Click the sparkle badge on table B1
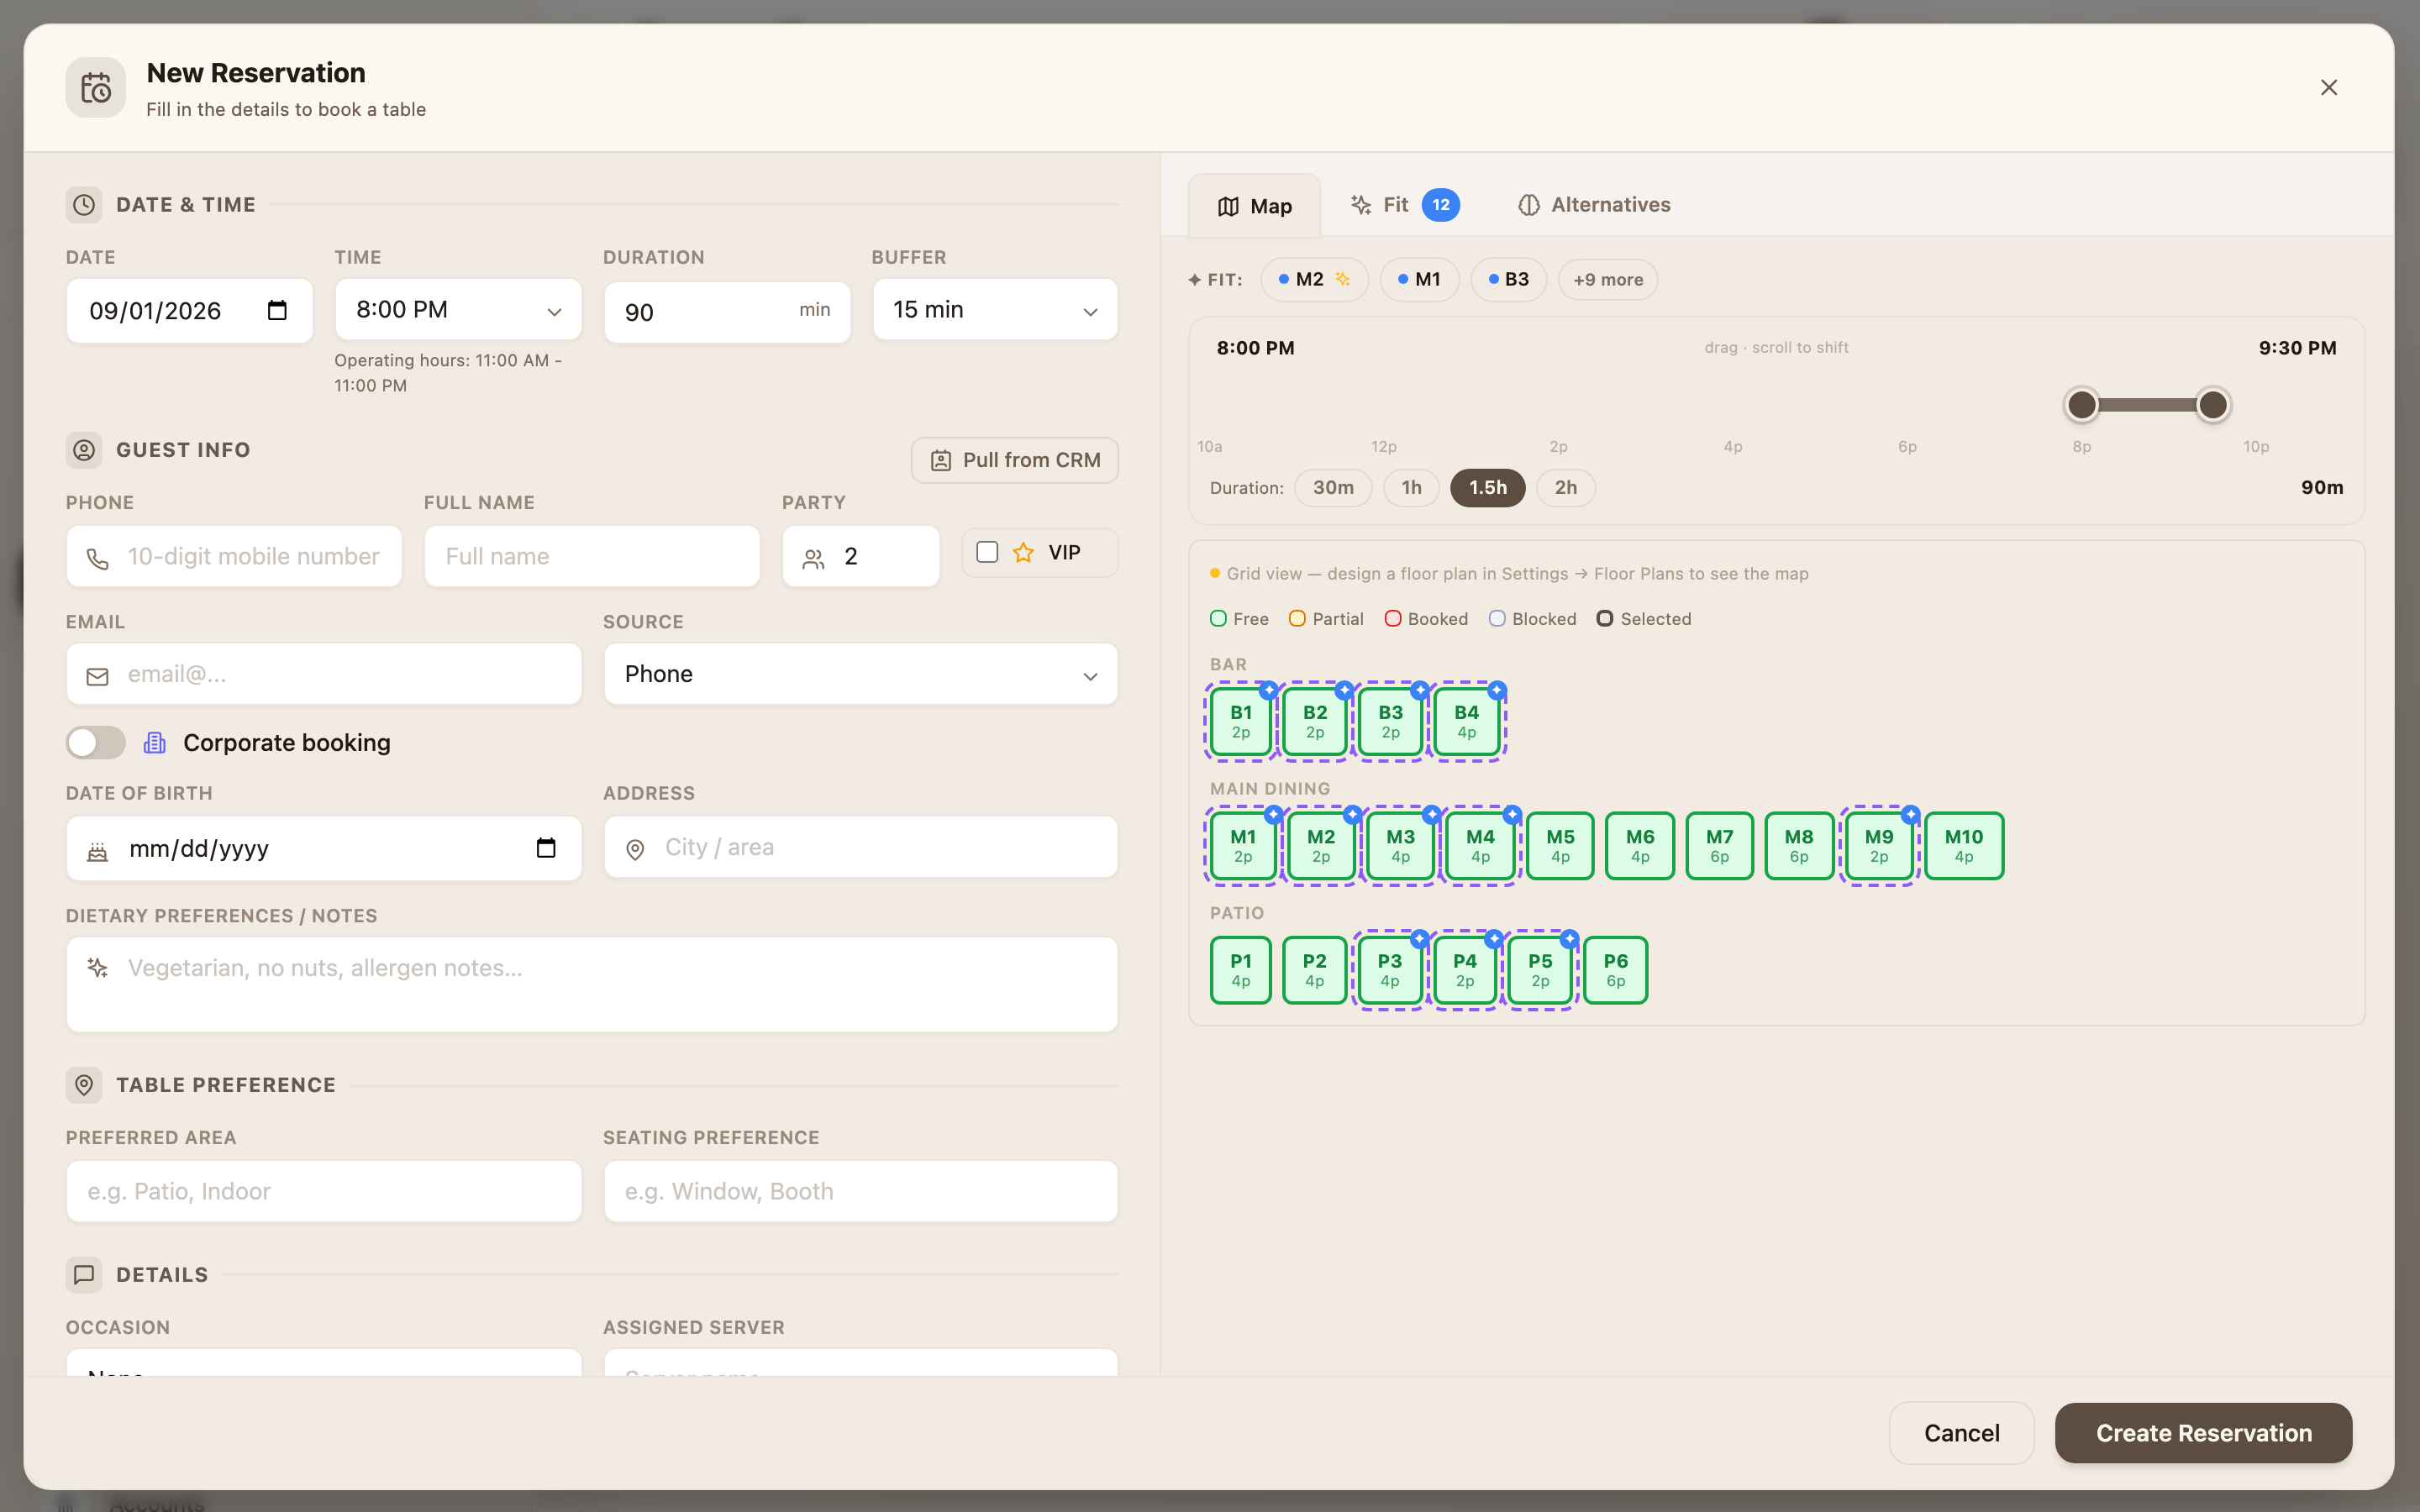This screenshot has width=2420, height=1512. coord(1268,691)
